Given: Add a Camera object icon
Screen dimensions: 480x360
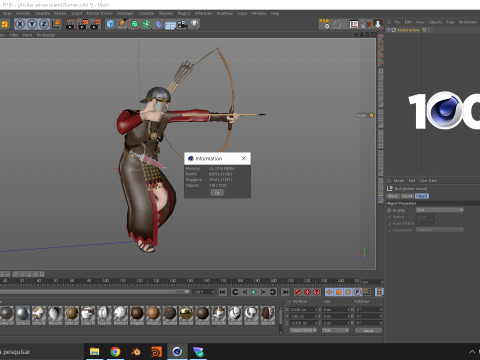Looking at the screenshot, I should click(182, 24).
